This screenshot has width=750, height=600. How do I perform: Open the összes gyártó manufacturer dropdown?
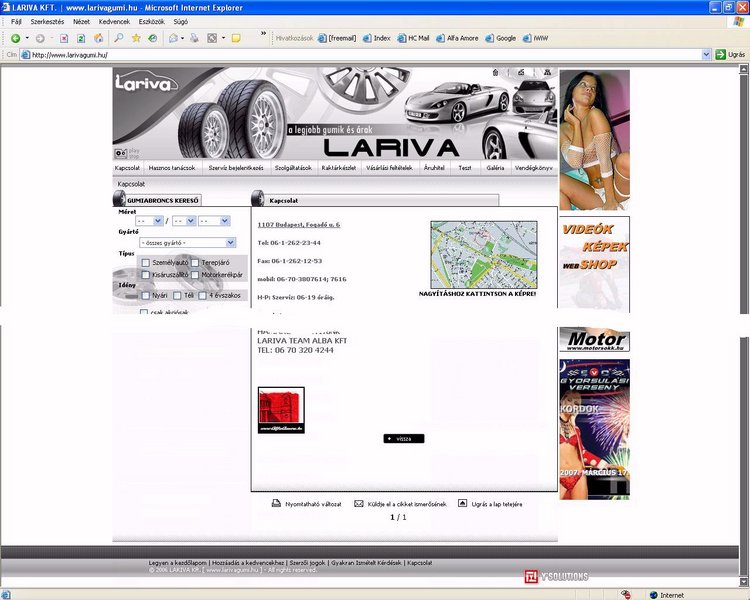(x=188, y=243)
